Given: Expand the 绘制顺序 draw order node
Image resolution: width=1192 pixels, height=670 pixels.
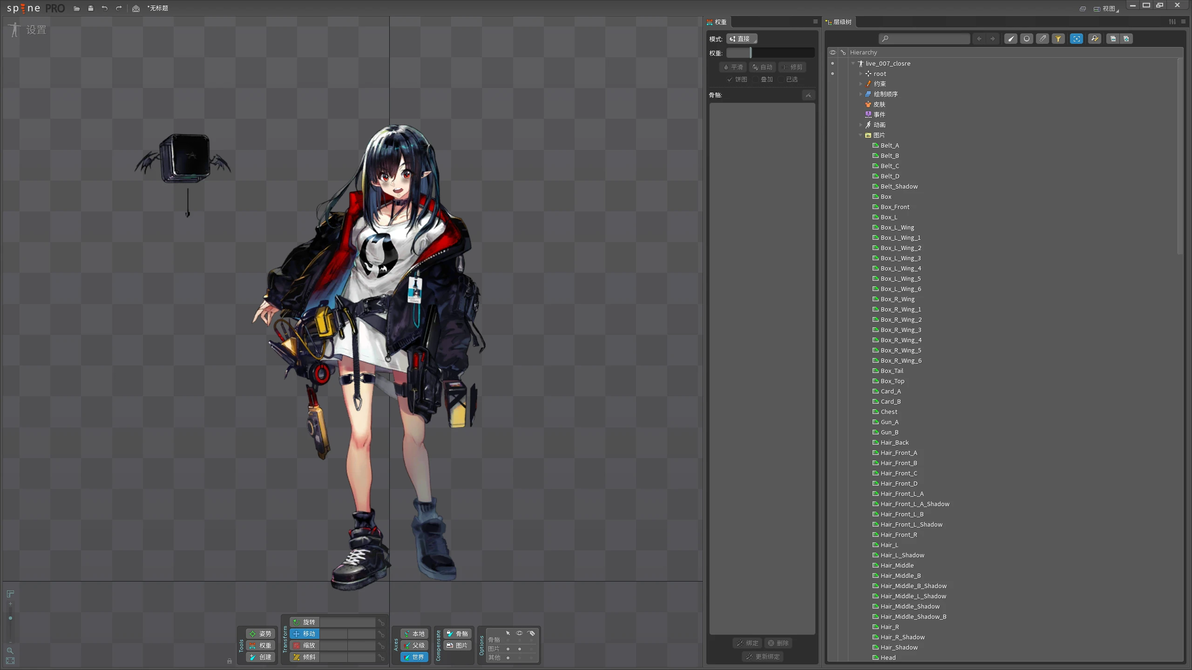Looking at the screenshot, I should 861,94.
